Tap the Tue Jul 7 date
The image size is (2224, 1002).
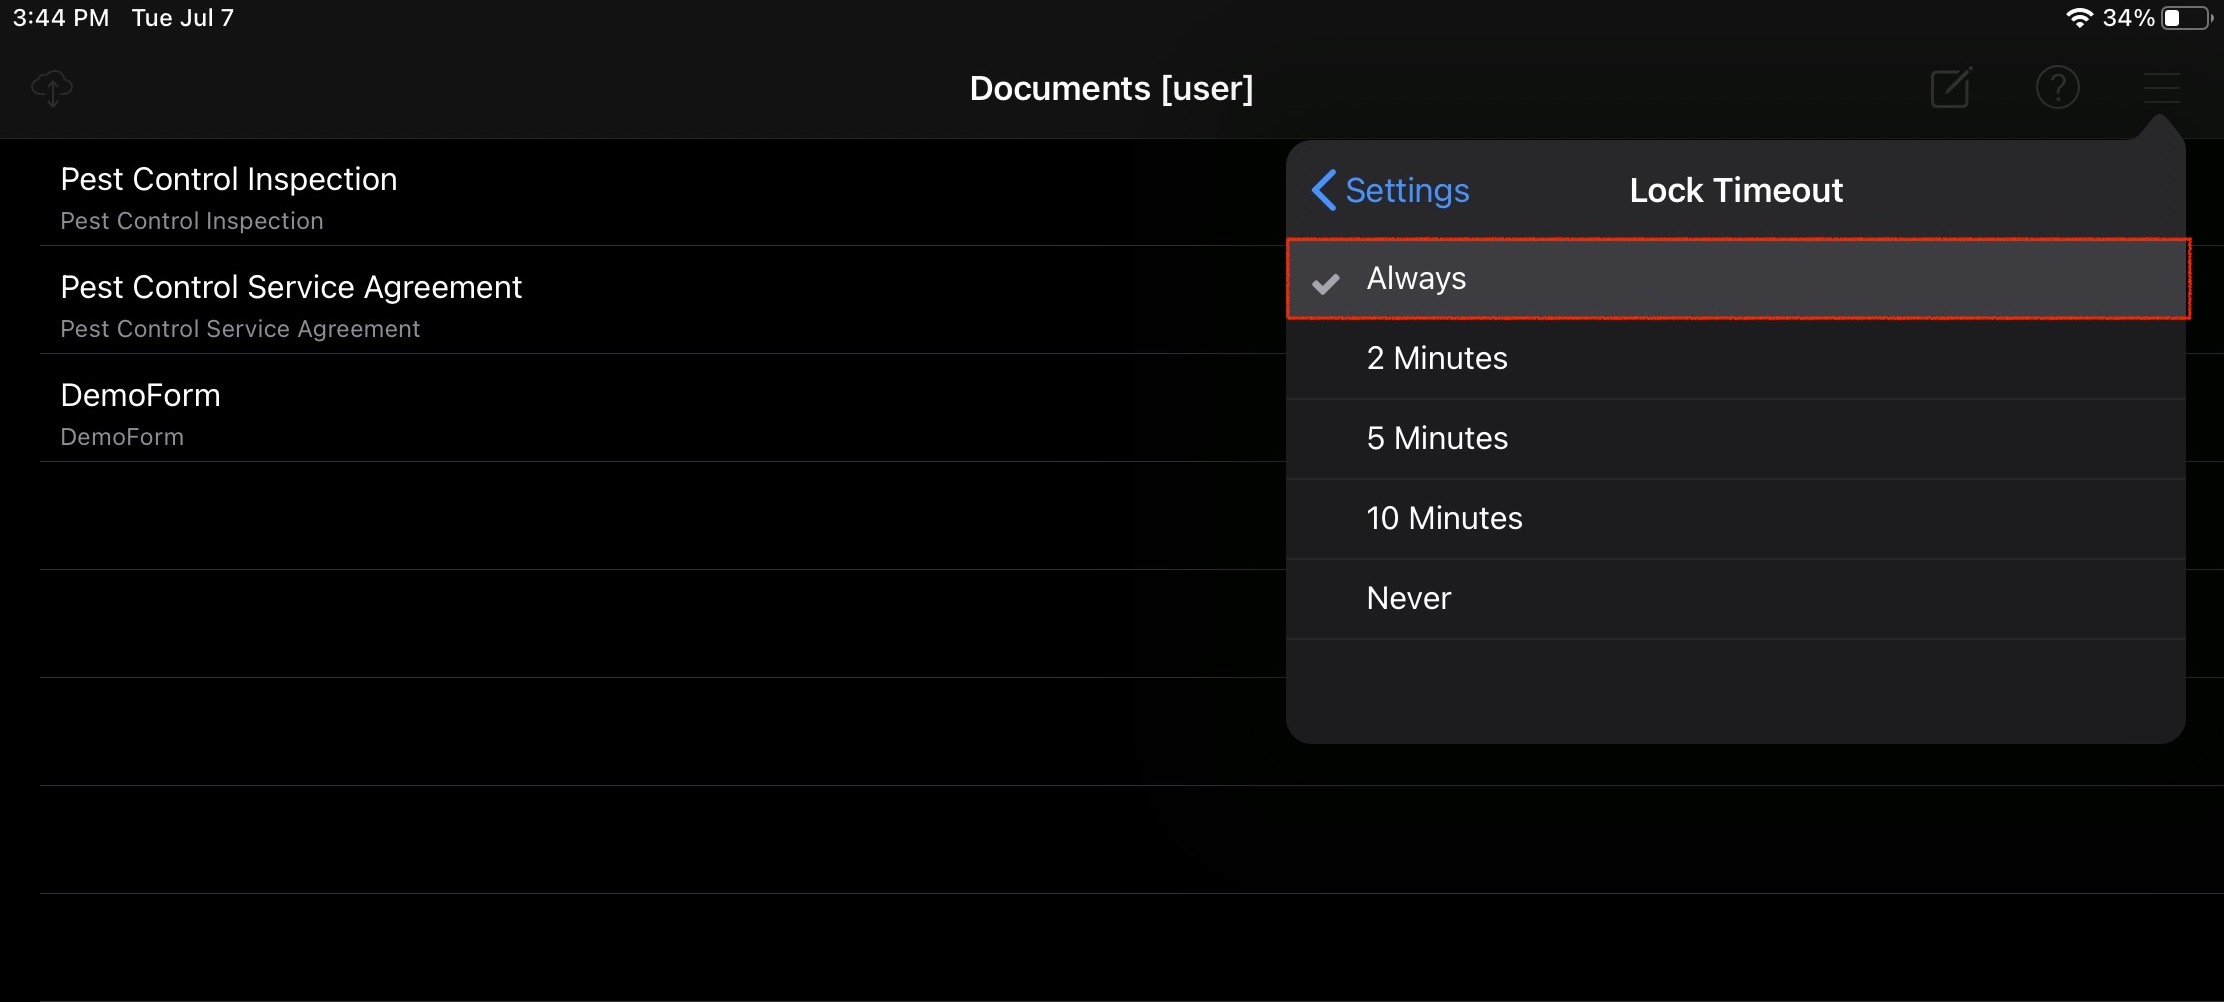pos(183,18)
